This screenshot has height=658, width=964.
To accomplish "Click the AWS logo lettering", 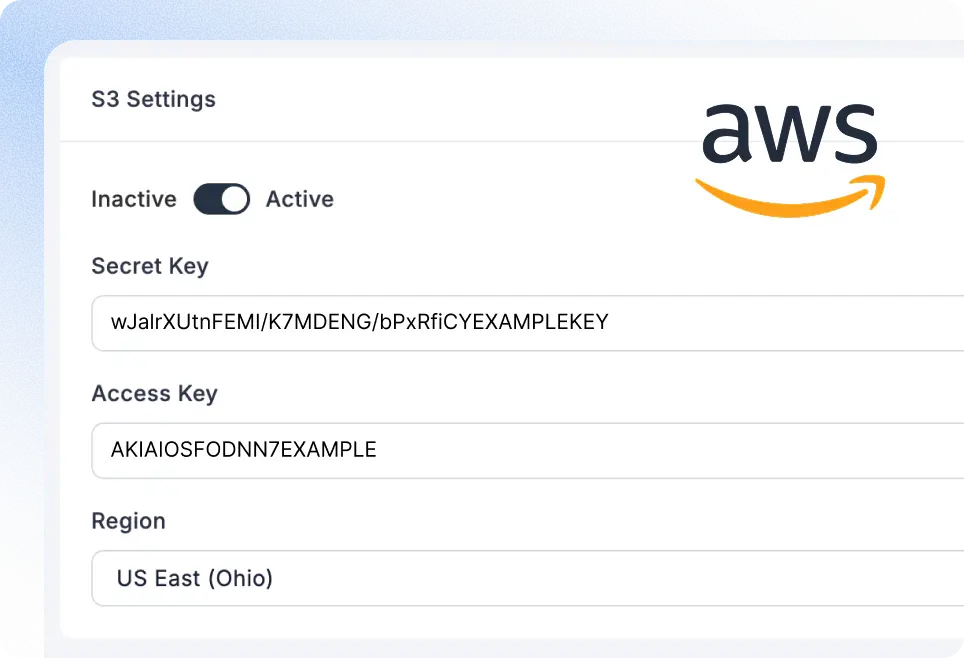I will [x=790, y=133].
